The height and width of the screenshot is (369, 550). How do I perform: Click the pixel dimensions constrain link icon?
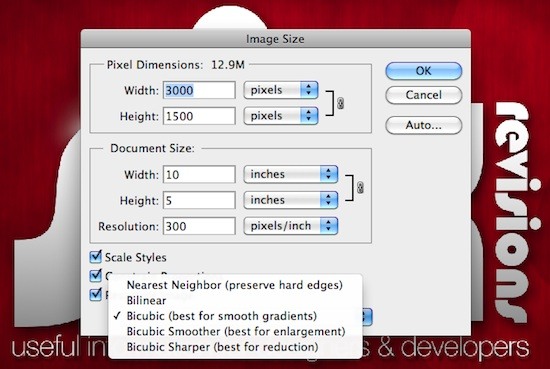click(x=340, y=103)
